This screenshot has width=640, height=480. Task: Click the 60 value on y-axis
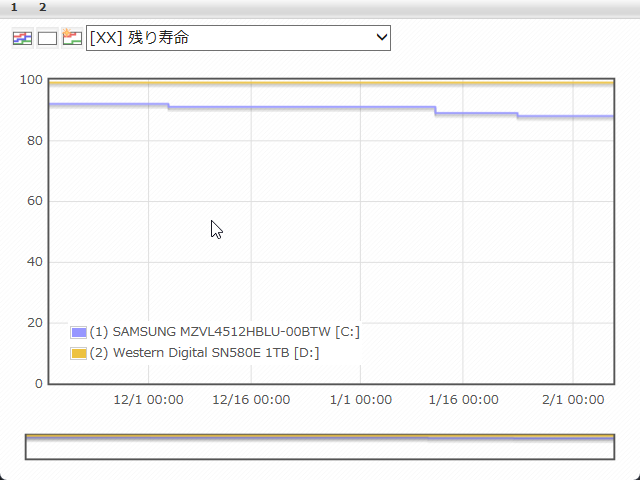34,202
